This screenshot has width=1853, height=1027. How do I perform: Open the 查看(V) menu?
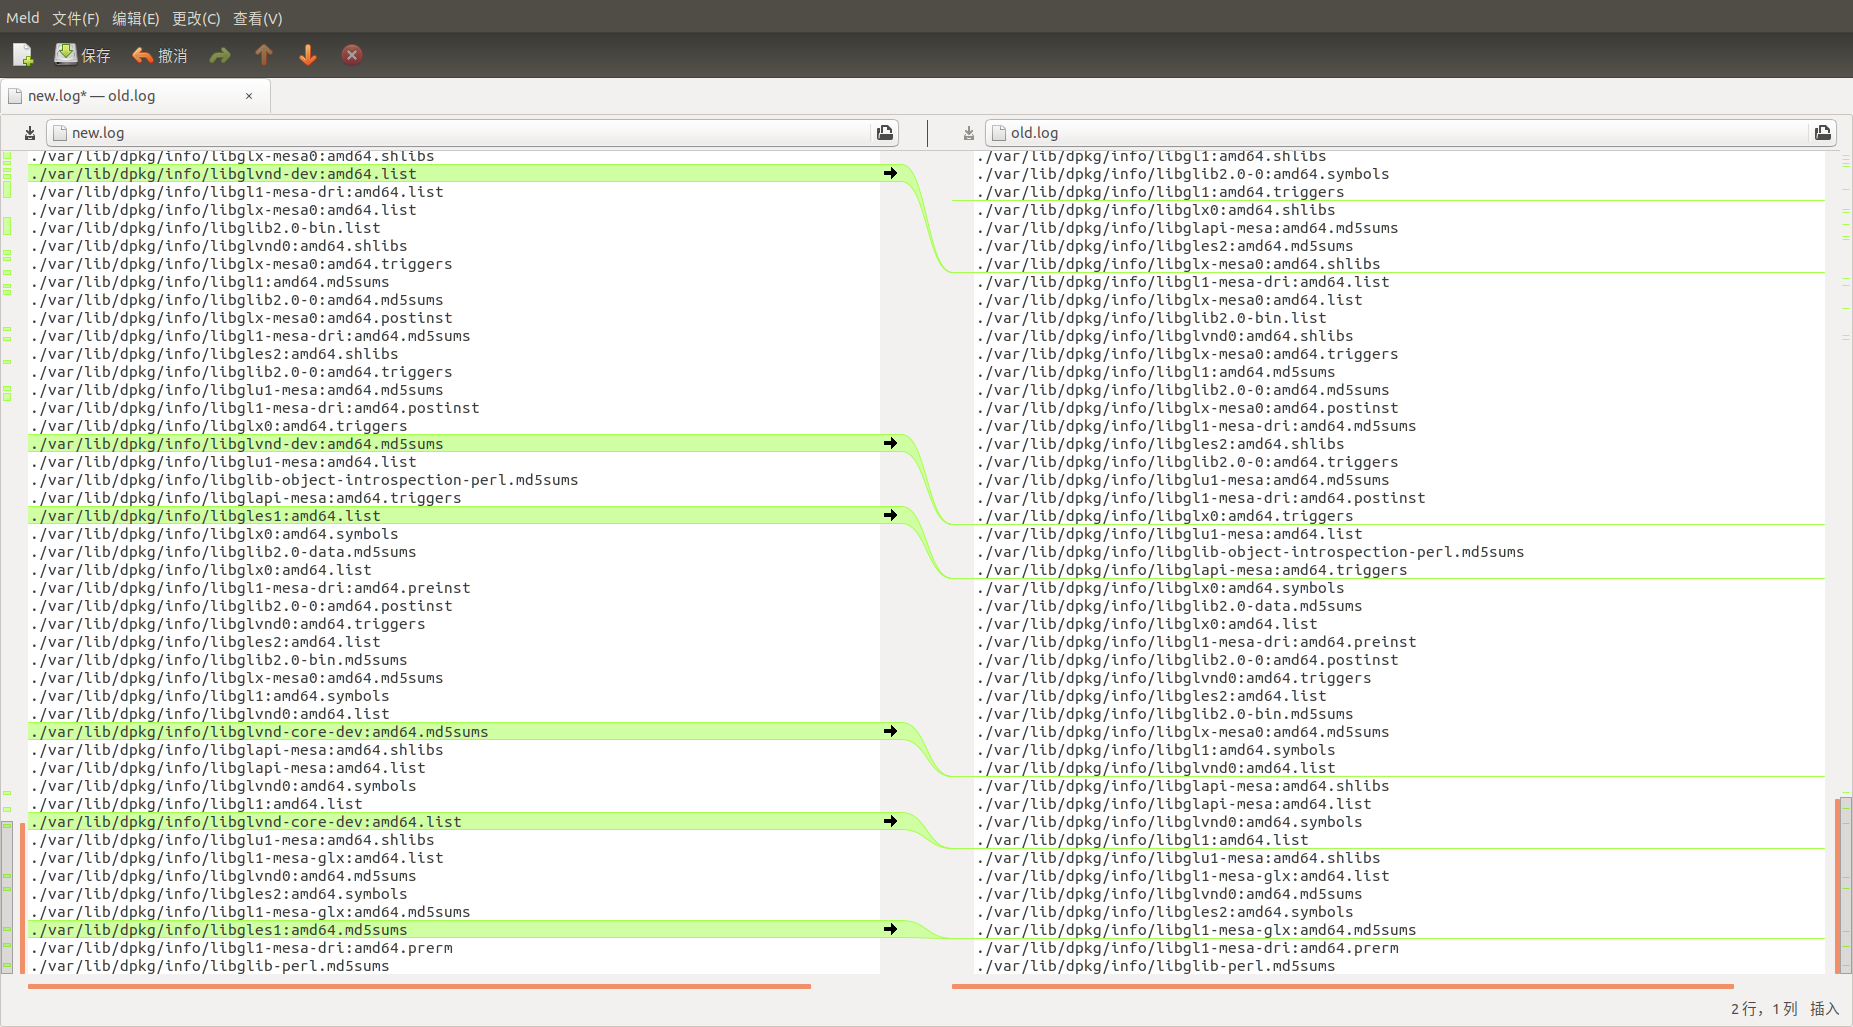pyautogui.click(x=257, y=18)
